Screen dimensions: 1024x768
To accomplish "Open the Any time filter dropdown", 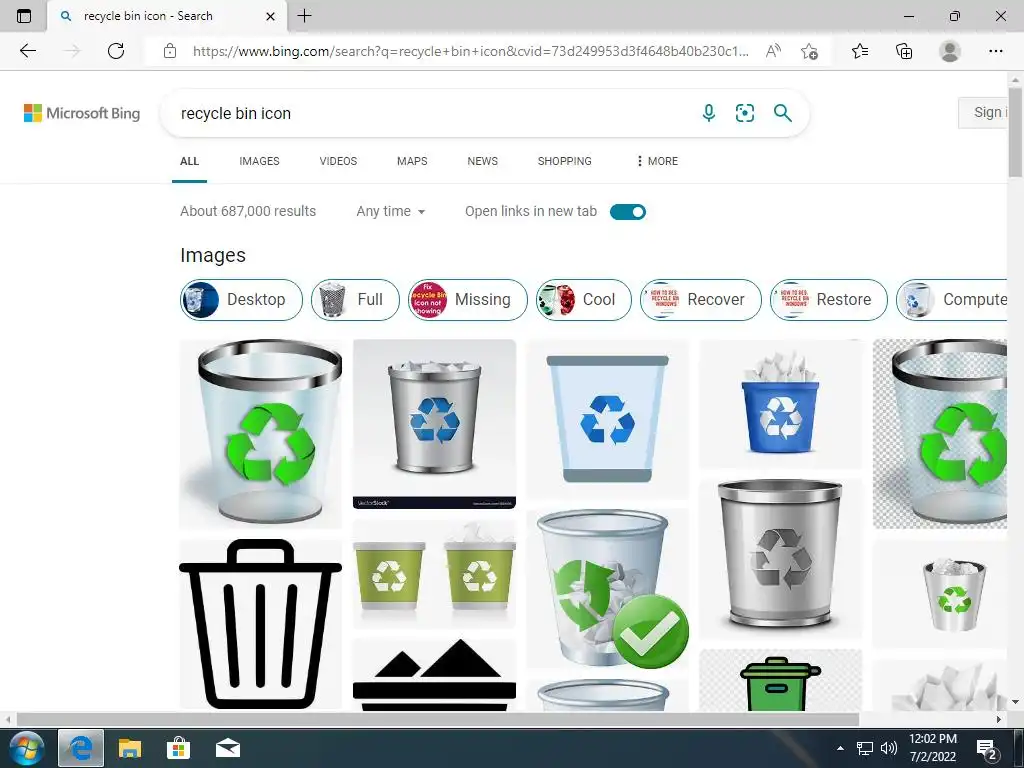I will coord(391,212).
